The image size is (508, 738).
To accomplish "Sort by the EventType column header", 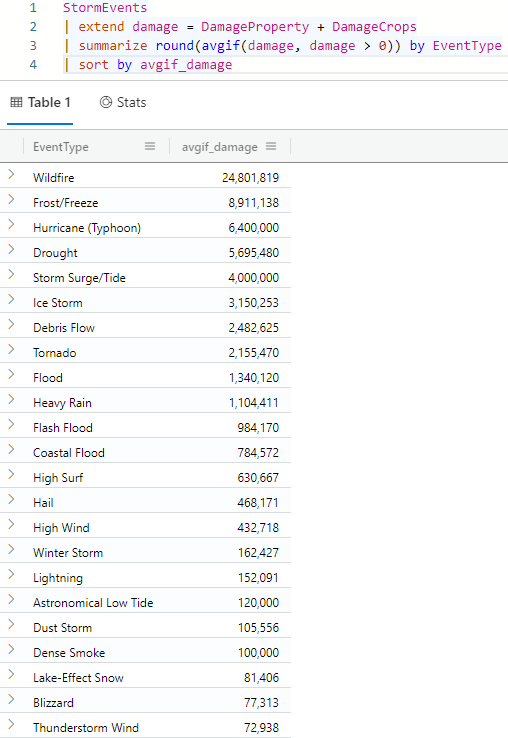I will point(61,147).
